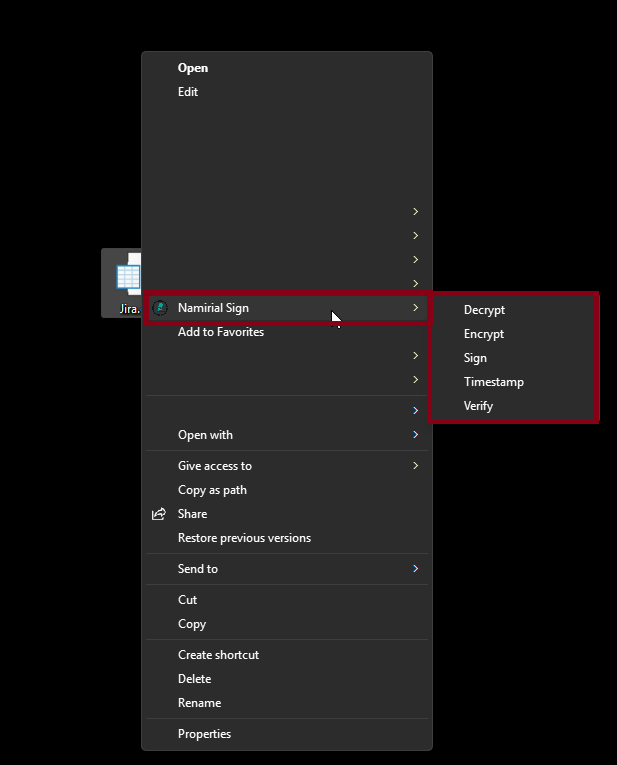The image size is (617, 765).
Task: Choose Decrypt from the Namirial Sign submenu
Action: coord(484,310)
